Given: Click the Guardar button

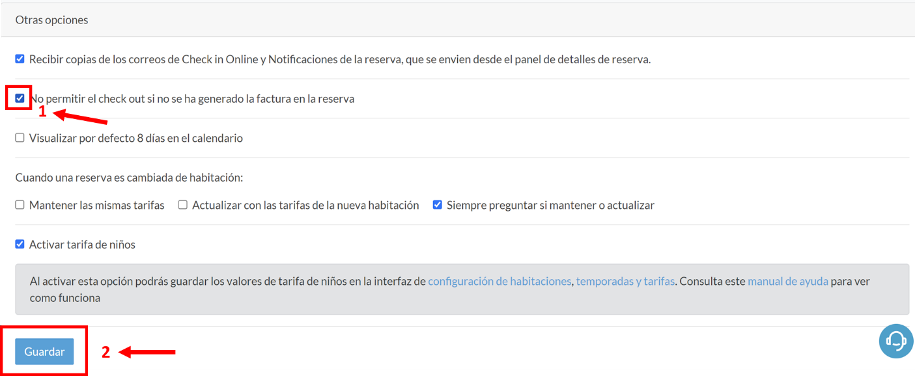Looking at the screenshot, I should pos(44,351).
